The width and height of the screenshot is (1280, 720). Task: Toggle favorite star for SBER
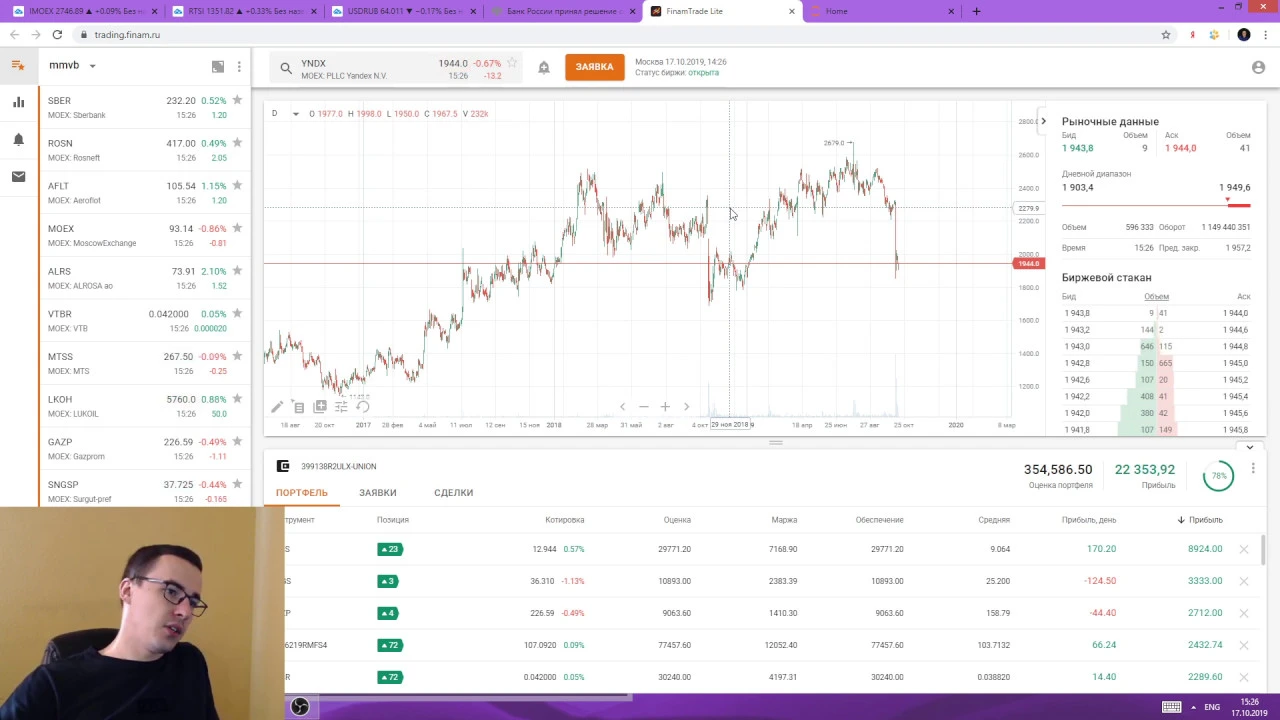(237, 100)
